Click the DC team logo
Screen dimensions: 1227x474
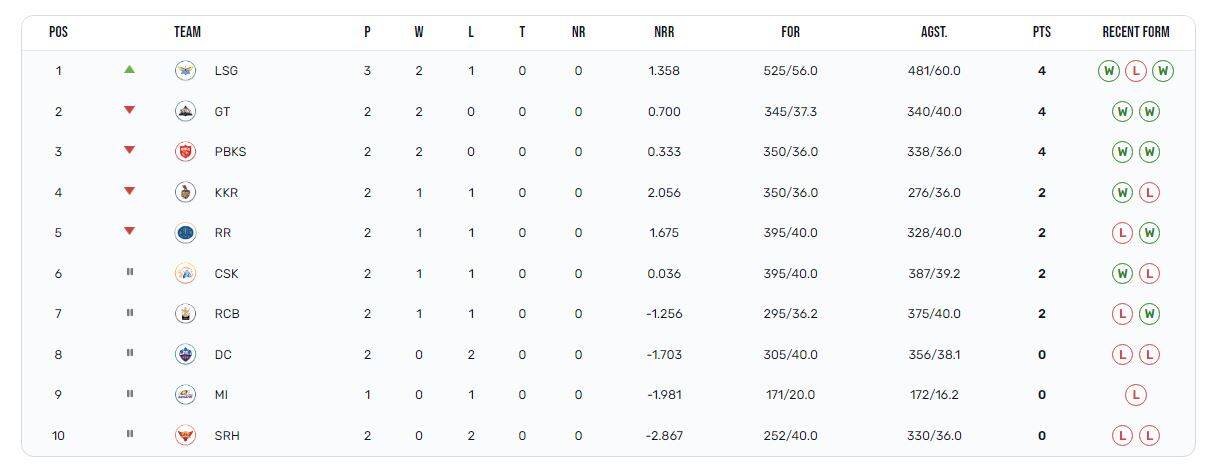(x=185, y=355)
